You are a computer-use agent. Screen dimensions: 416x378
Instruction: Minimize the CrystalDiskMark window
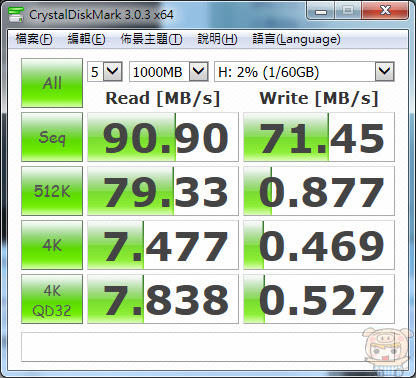321,11
